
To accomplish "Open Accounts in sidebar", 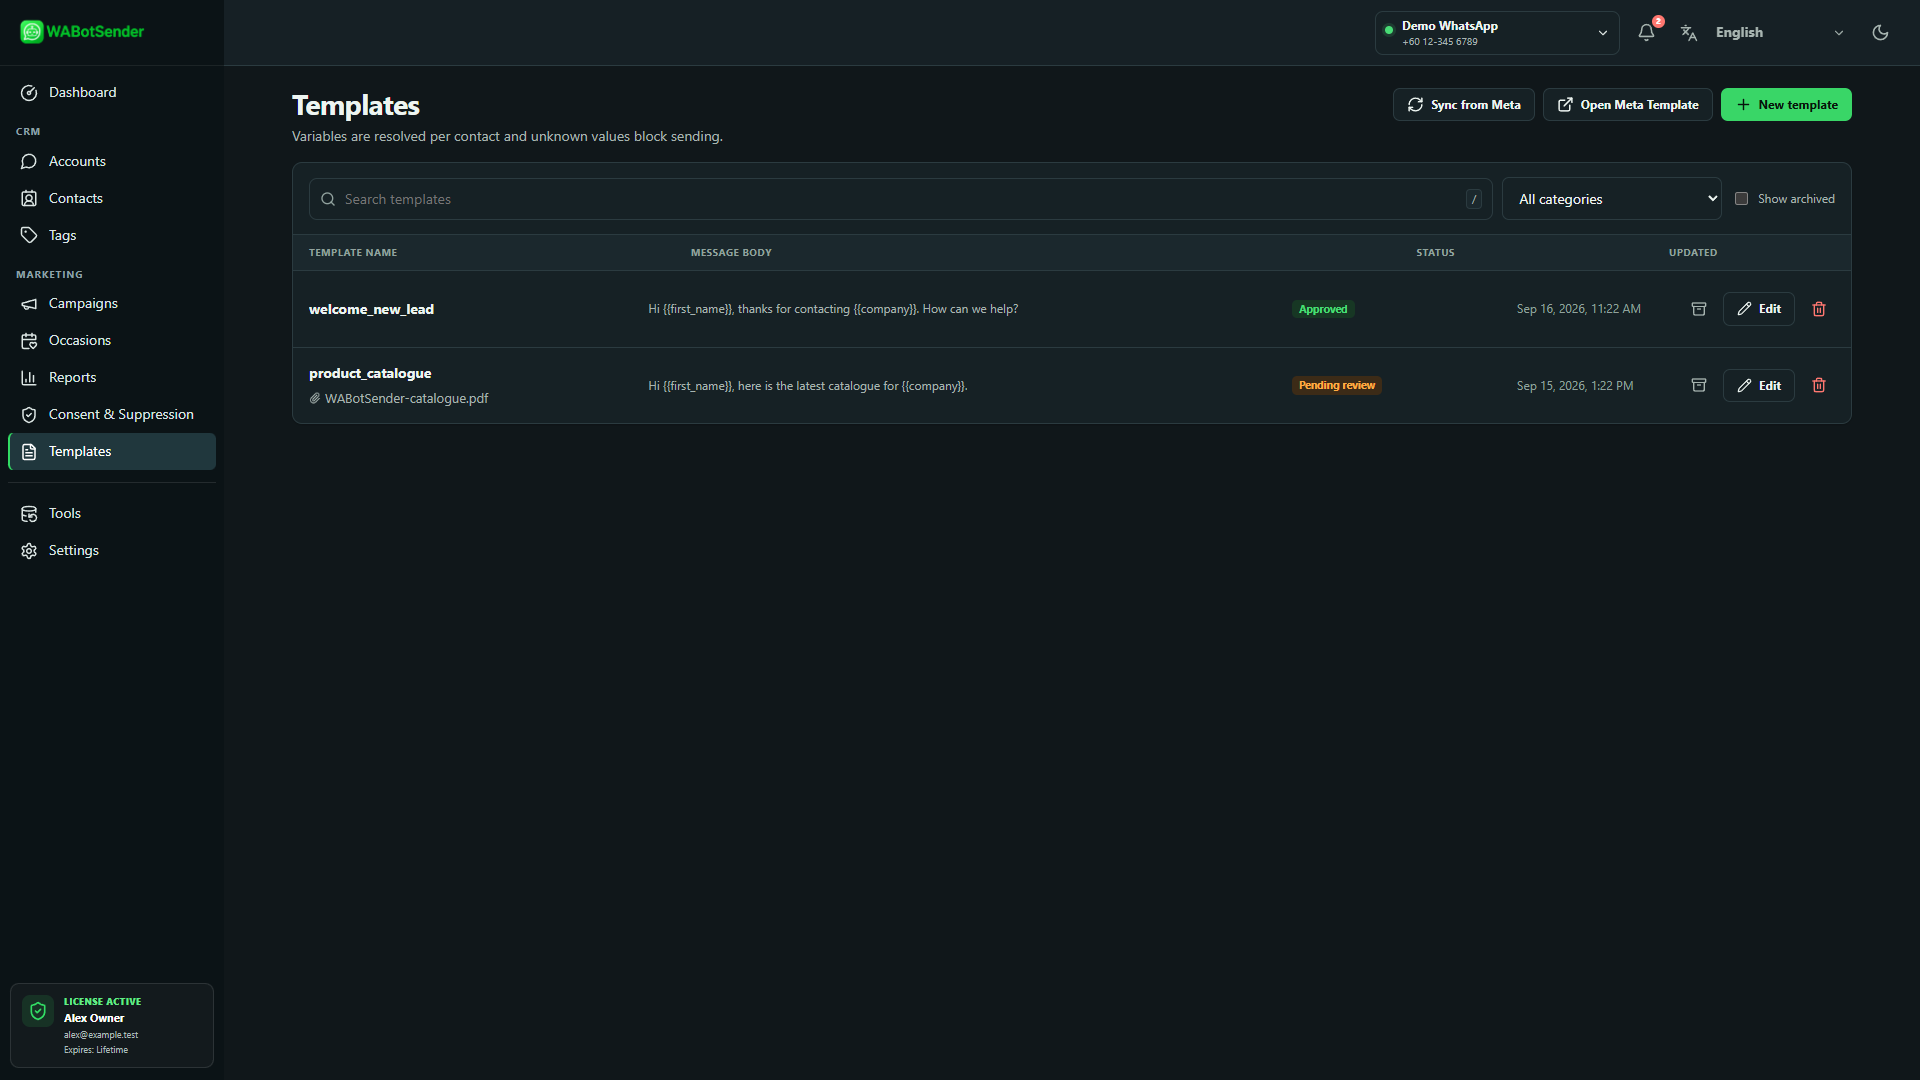I will tap(112, 161).
